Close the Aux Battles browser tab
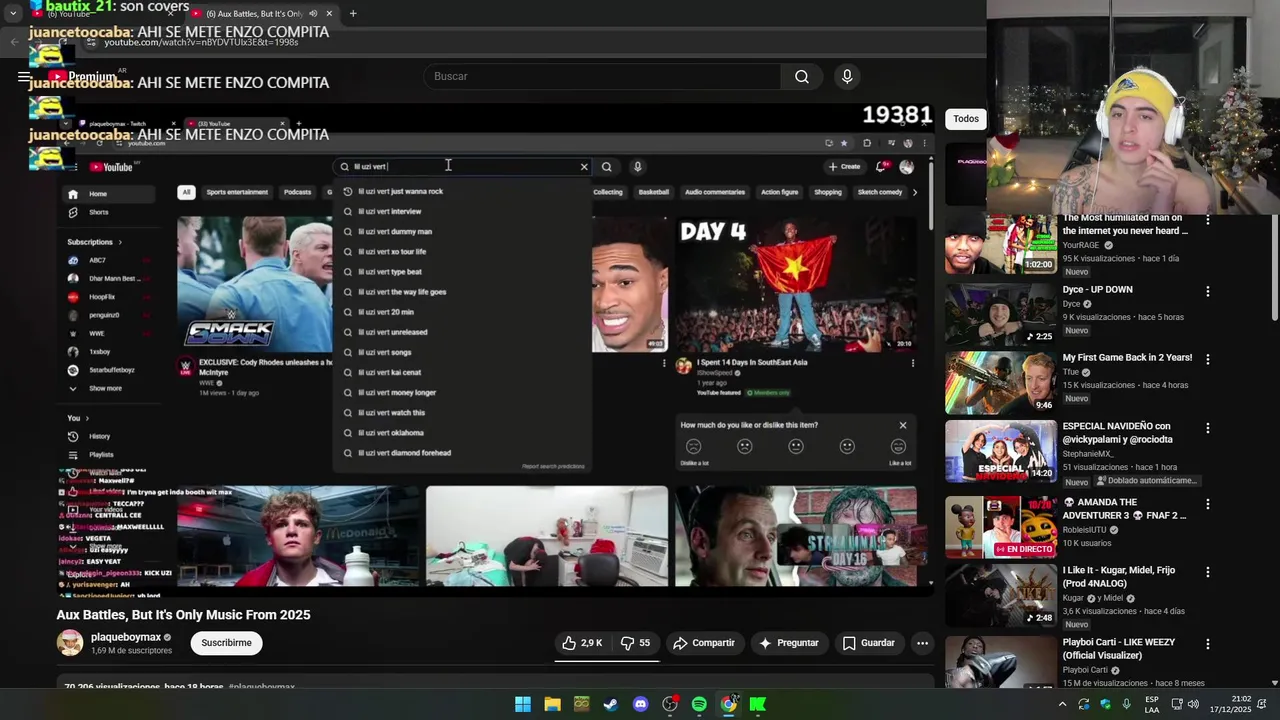This screenshot has height=720, width=1280. click(329, 14)
